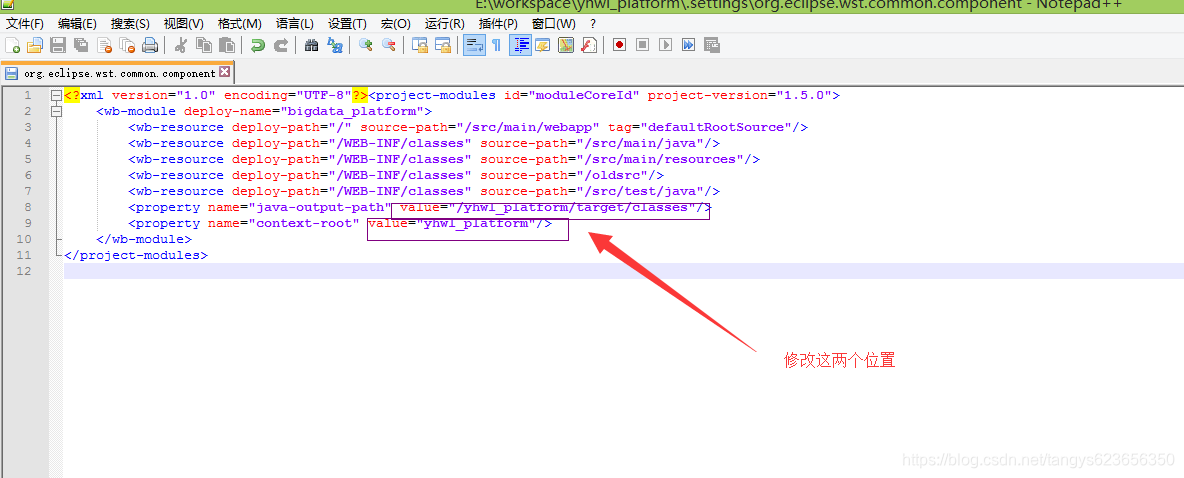Save the current file with Save icon
Viewport: 1184px width, 478px height.
[x=58, y=45]
